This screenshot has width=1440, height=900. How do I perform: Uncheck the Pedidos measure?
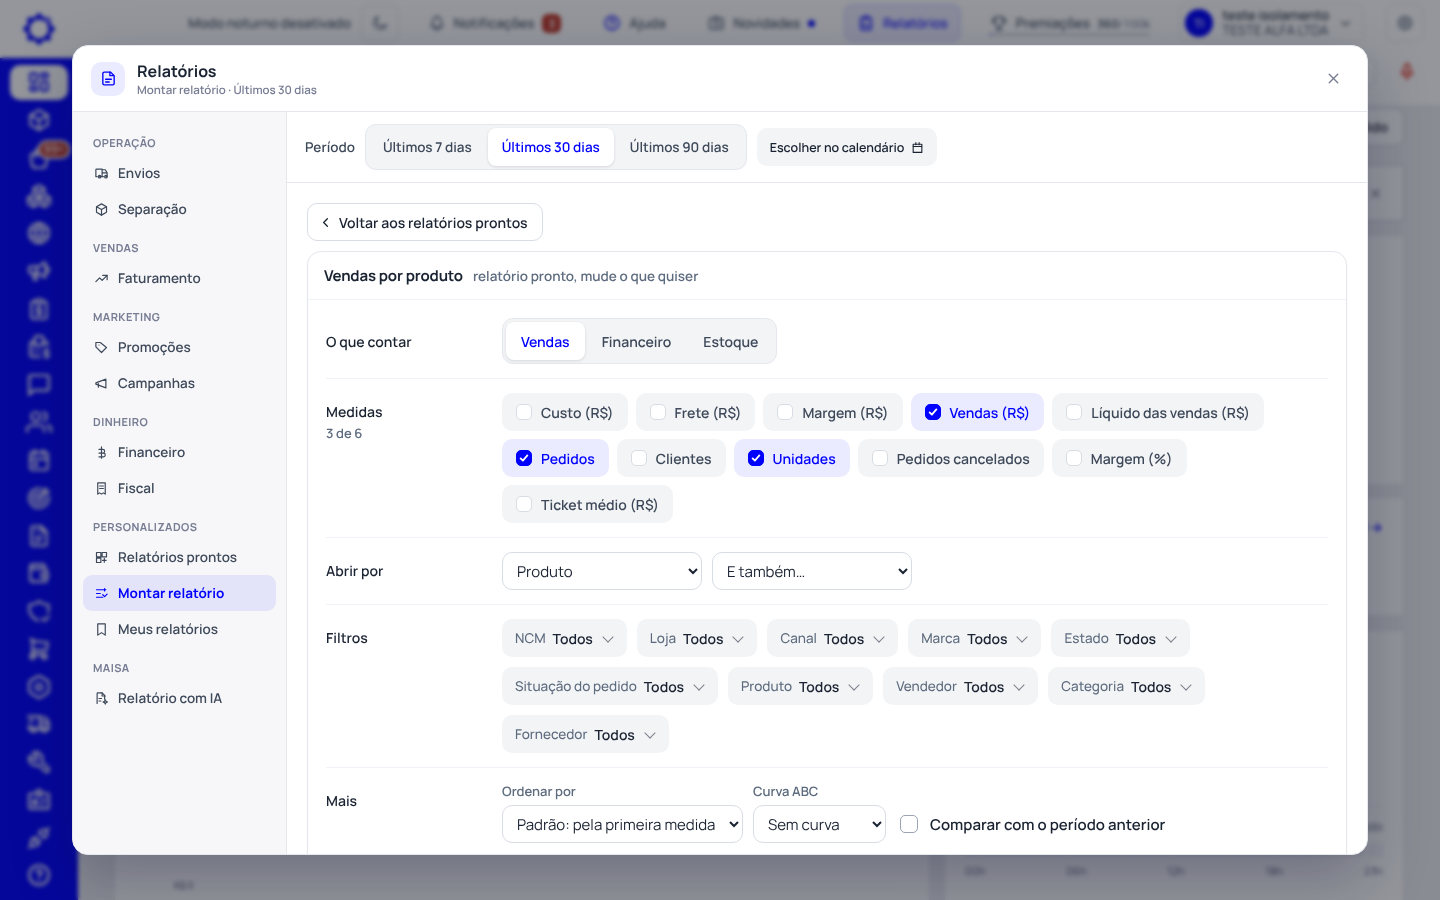(x=524, y=458)
